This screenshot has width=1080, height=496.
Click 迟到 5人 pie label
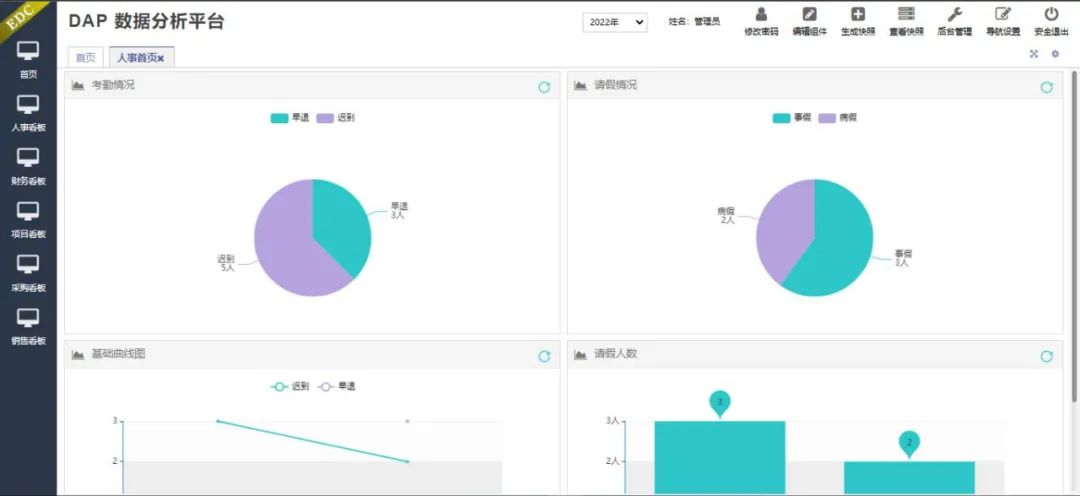tap(227, 263)
